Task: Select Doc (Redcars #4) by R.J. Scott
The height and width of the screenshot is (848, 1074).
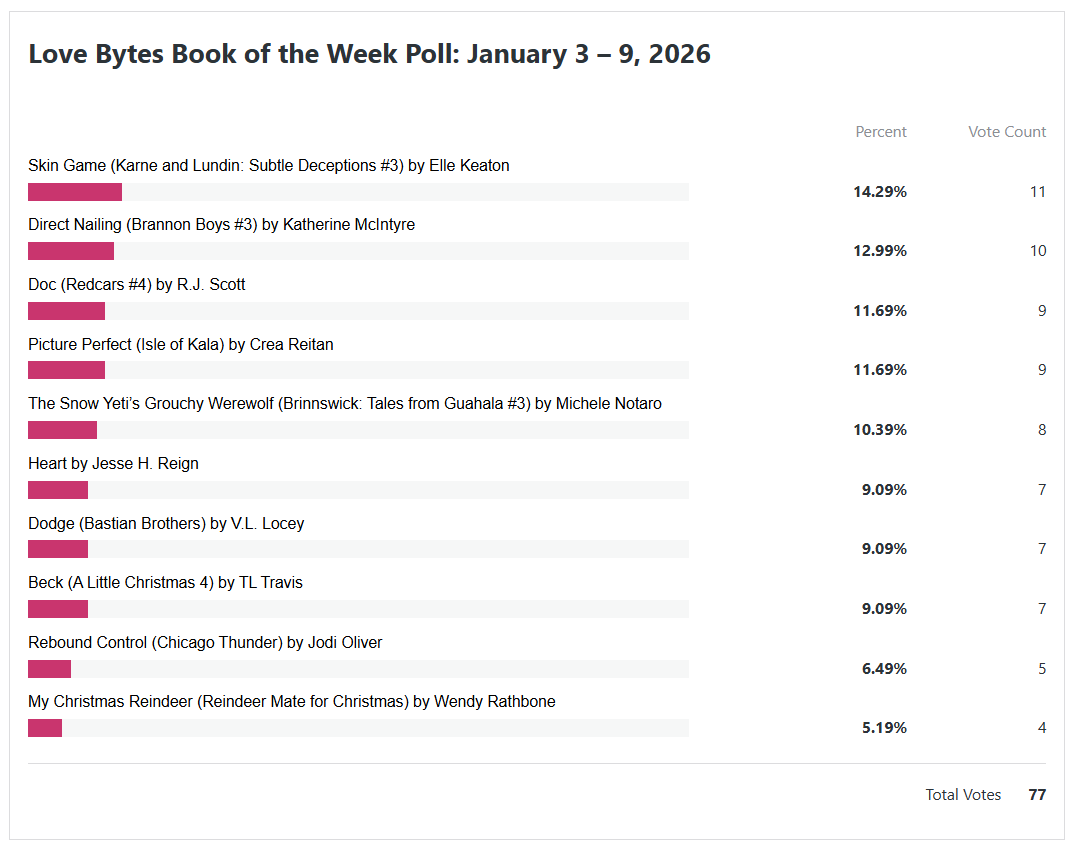Action: click(x=136, y=285)
